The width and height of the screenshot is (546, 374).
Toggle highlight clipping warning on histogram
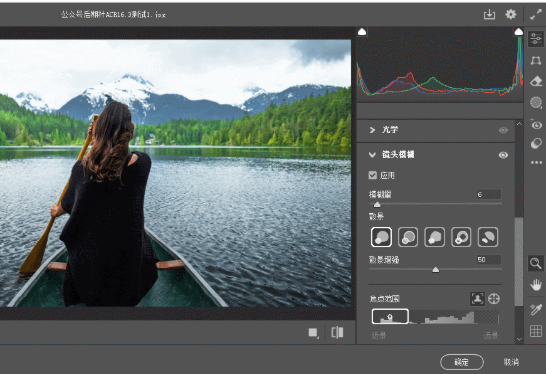coord(518,32)
